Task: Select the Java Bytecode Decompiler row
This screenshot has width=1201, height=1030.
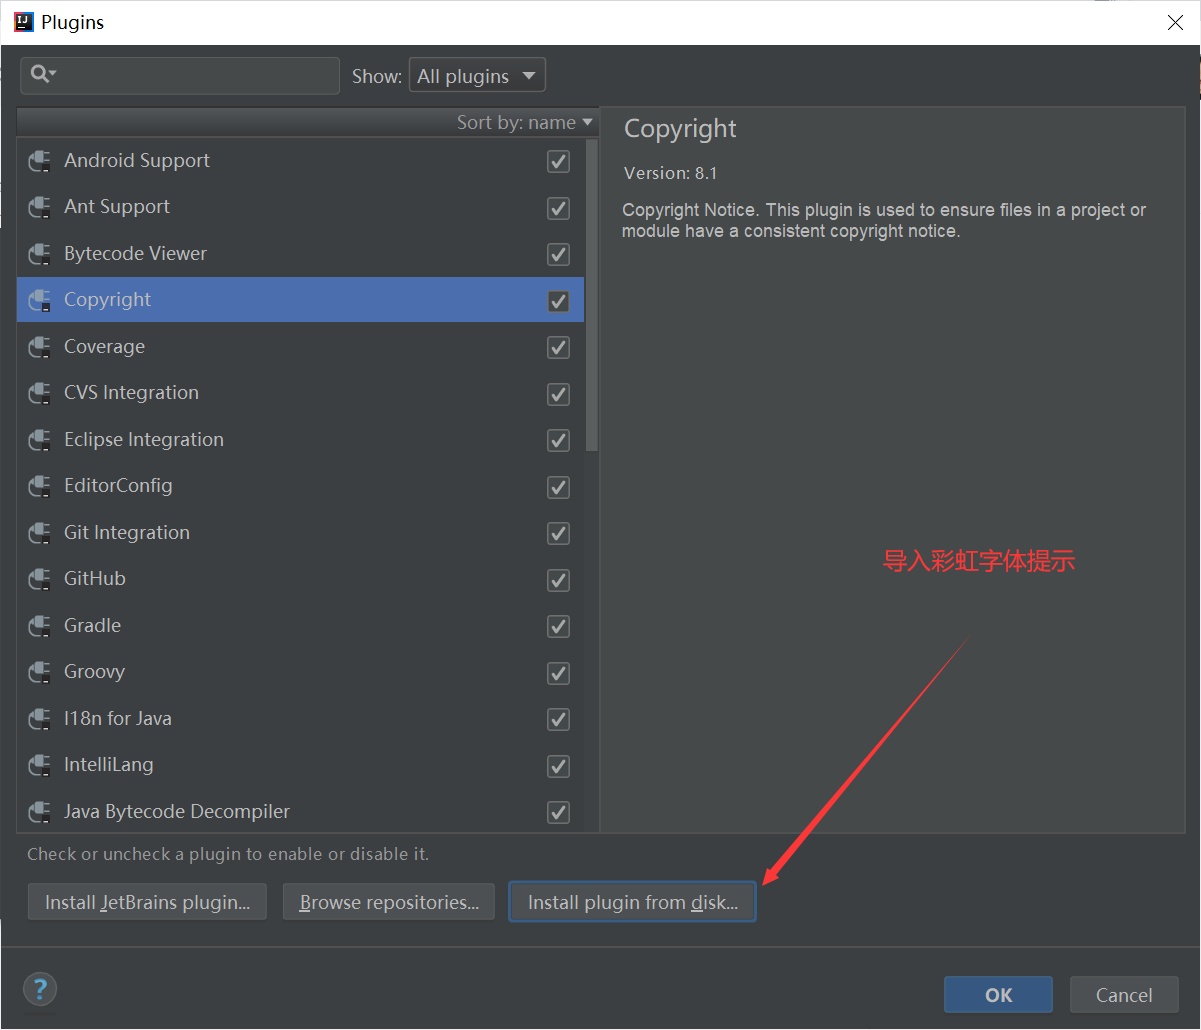Action: point(300,812)
